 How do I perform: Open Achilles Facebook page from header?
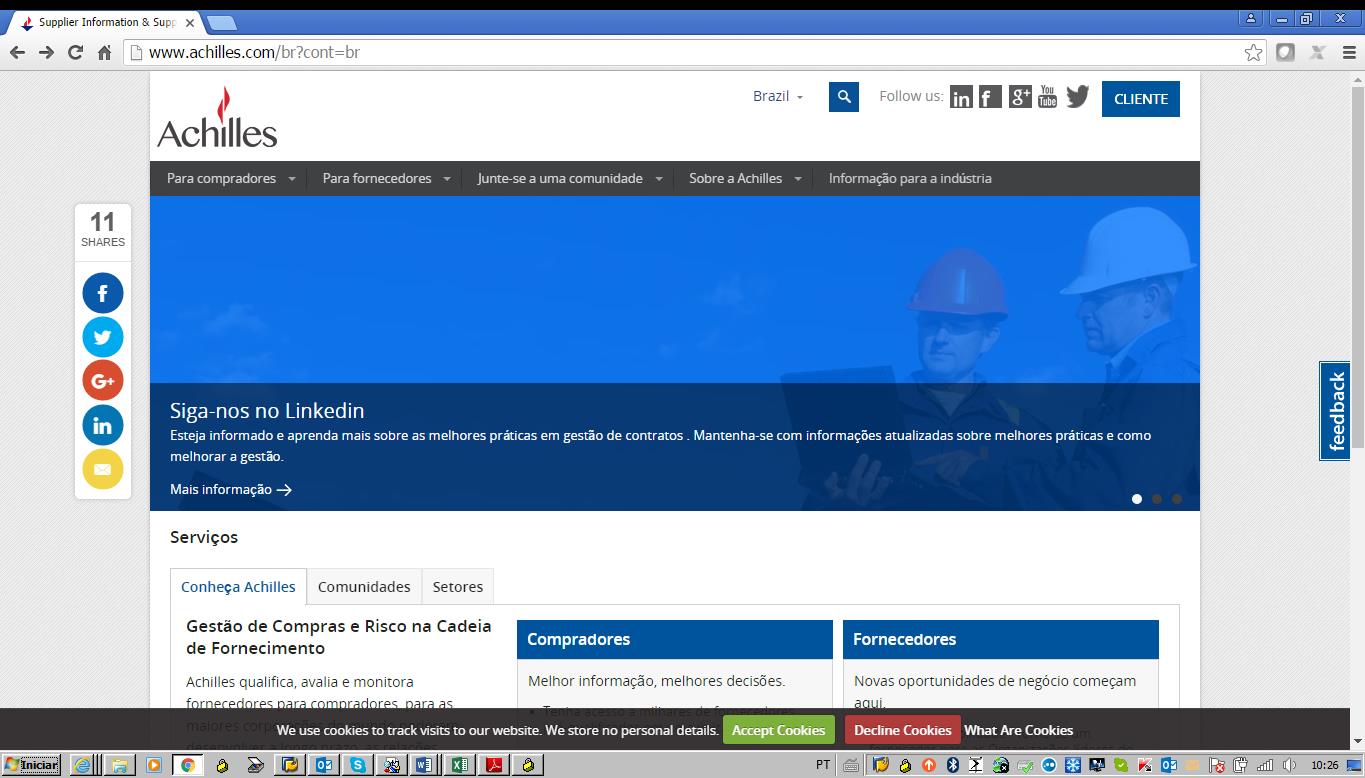pos(990,97)
